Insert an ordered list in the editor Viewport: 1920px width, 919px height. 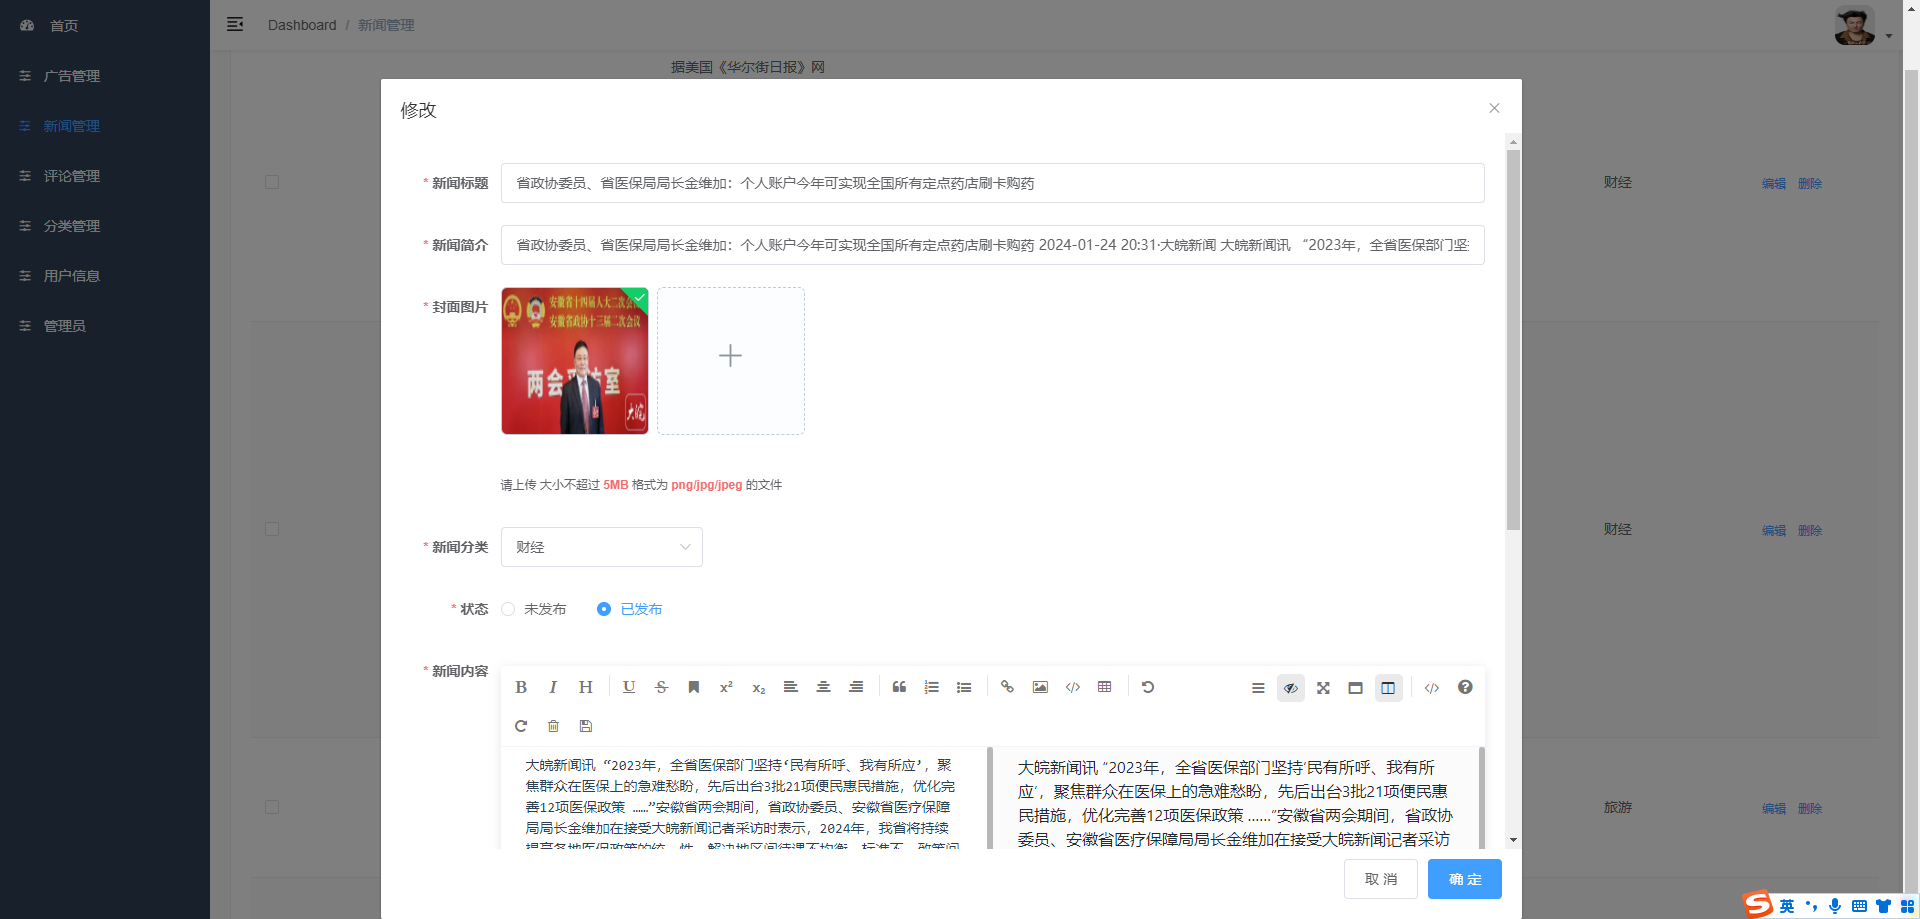(932, 687)
